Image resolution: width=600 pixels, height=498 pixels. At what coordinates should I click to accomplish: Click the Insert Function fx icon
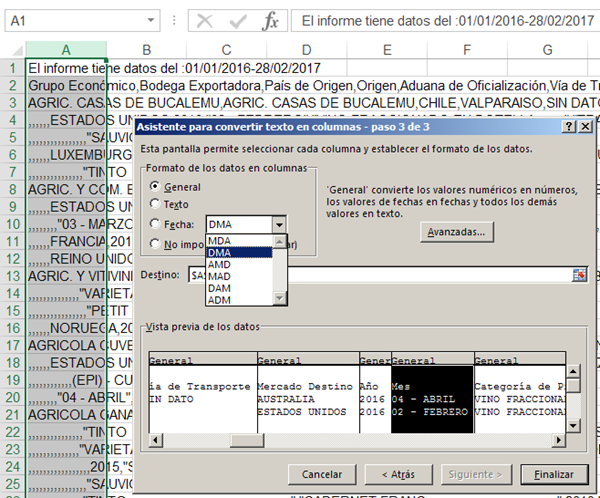pos(270,21)
